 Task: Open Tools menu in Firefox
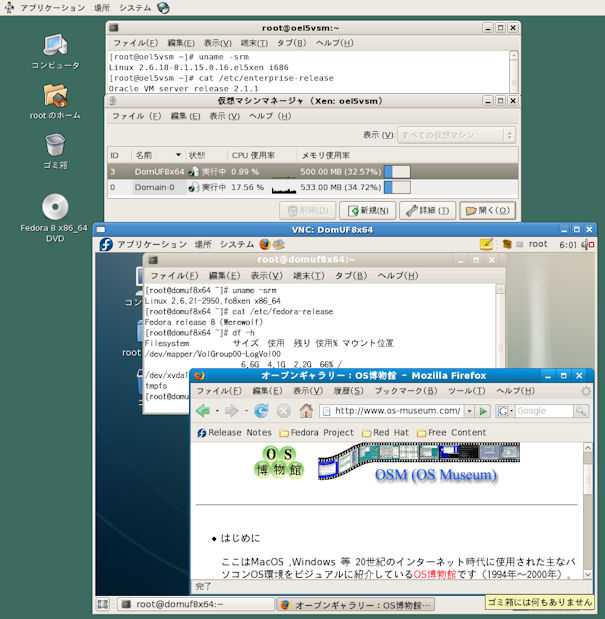466,390
